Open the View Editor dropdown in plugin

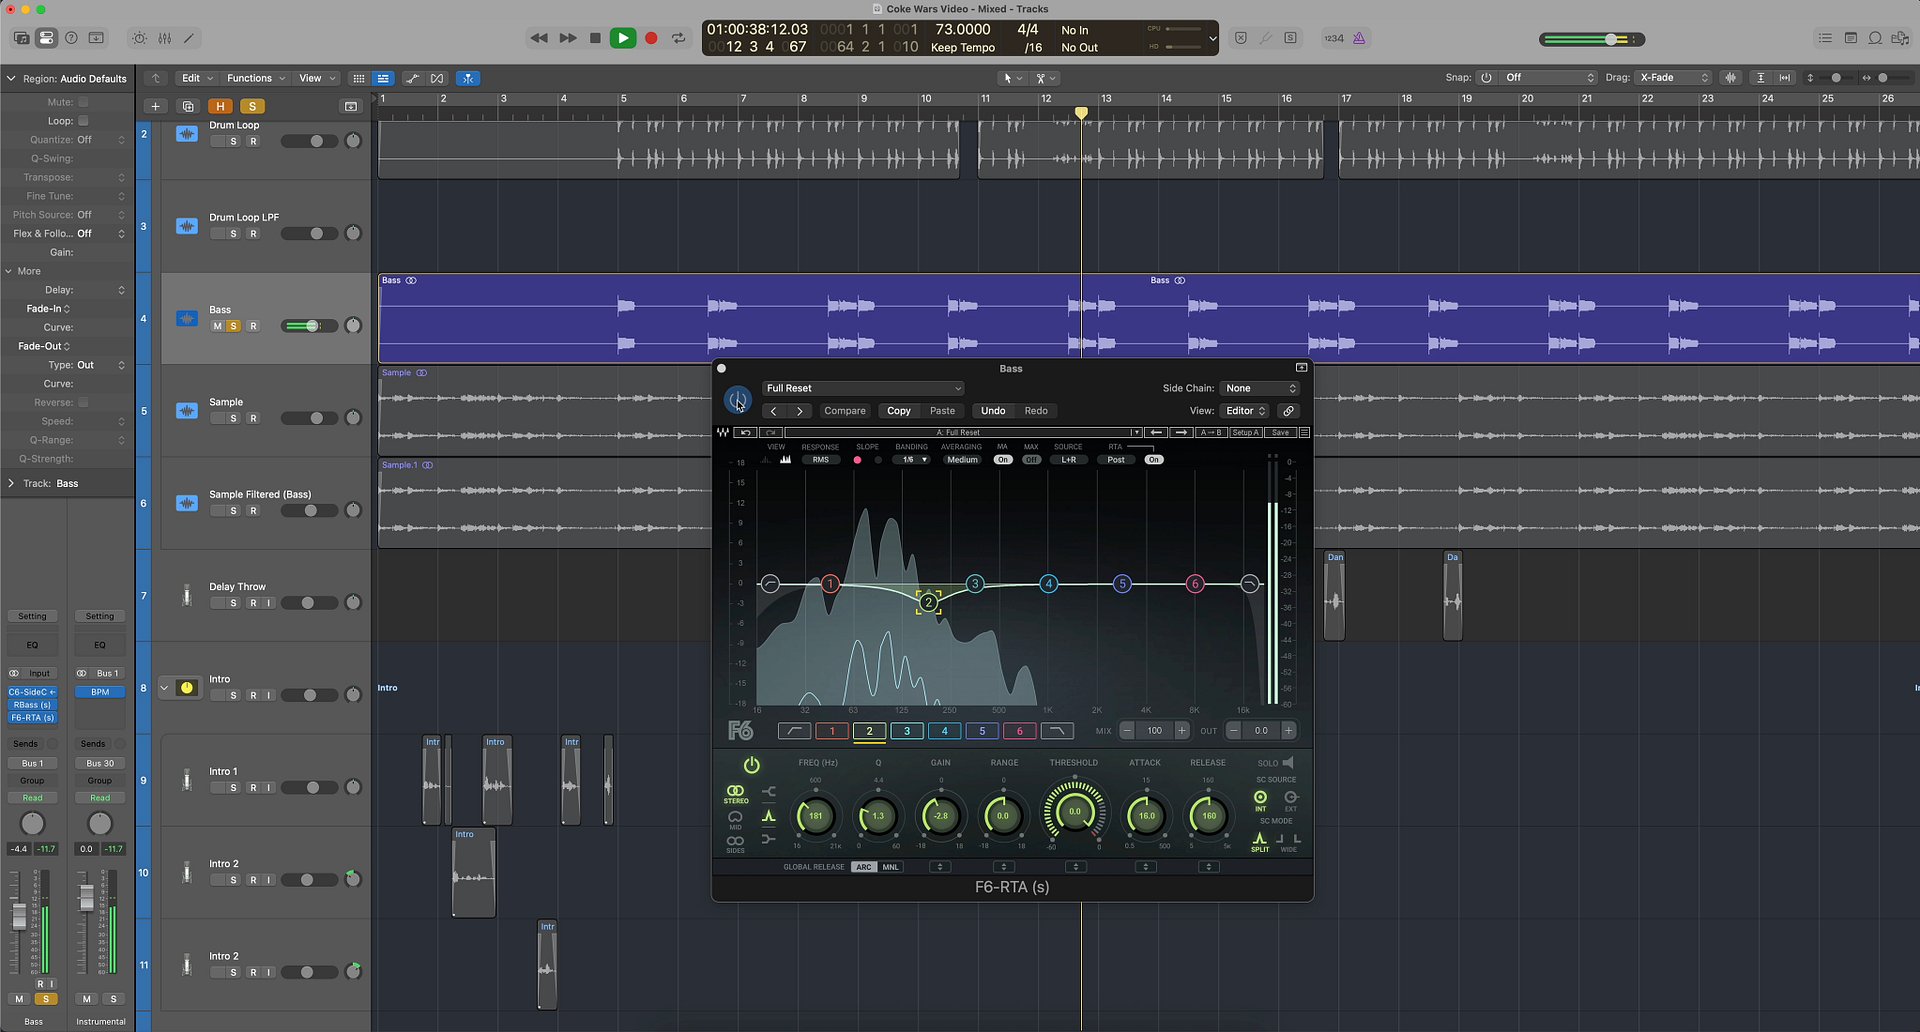(1245, 411)
